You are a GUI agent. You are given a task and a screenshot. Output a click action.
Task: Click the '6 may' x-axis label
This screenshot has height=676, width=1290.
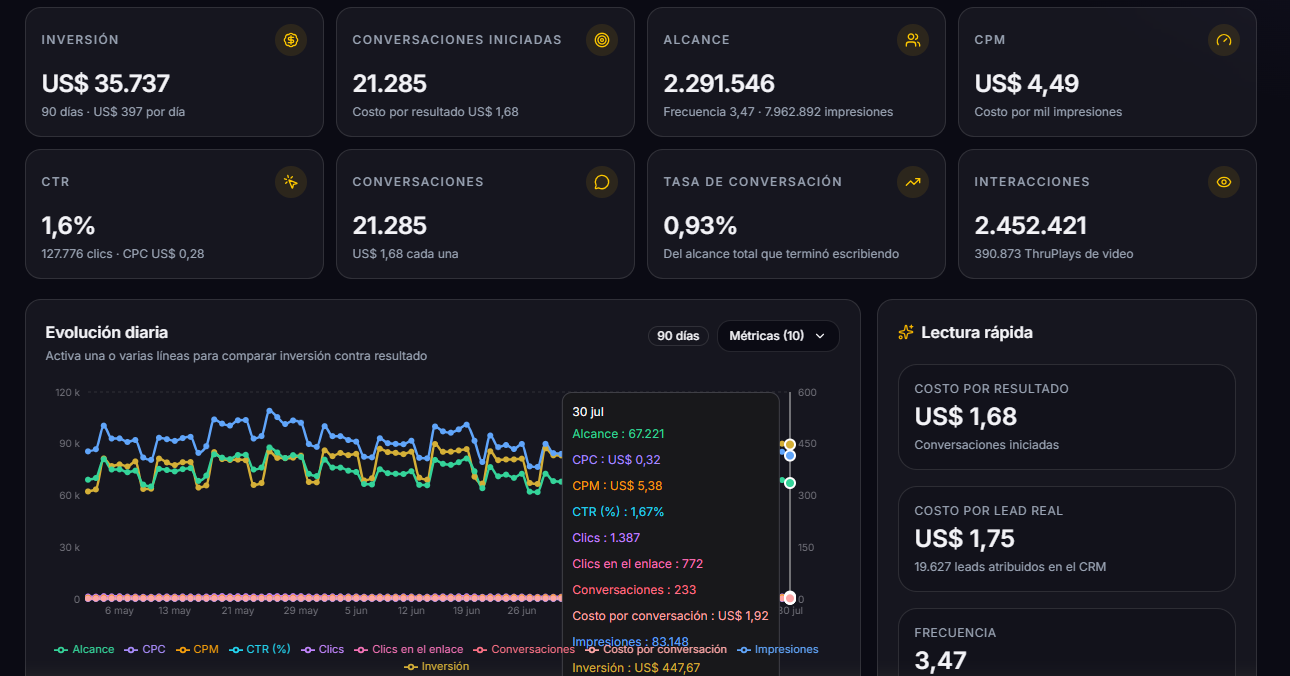(119, 610)
